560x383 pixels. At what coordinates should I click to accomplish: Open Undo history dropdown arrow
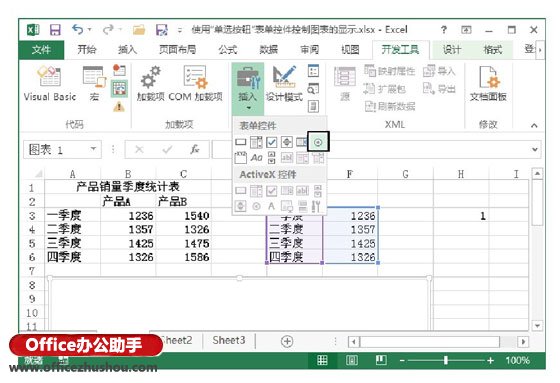point(90,30)
